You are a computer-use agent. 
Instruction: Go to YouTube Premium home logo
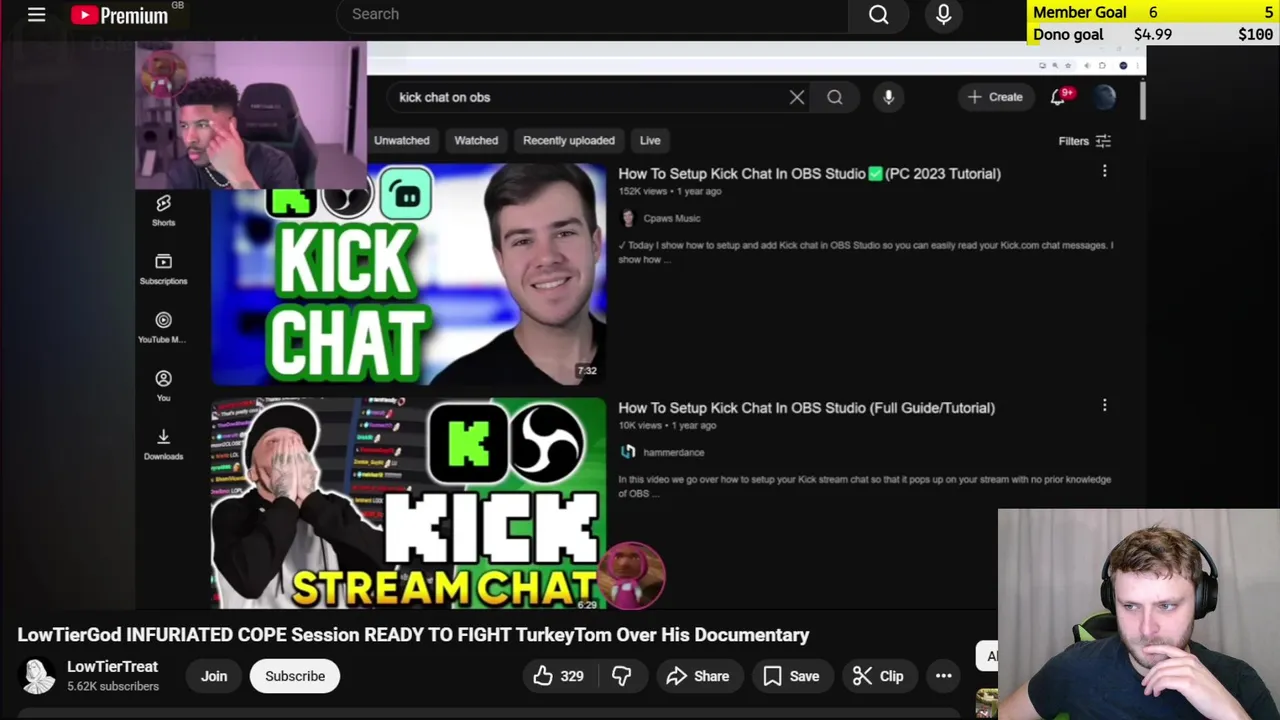120,15
